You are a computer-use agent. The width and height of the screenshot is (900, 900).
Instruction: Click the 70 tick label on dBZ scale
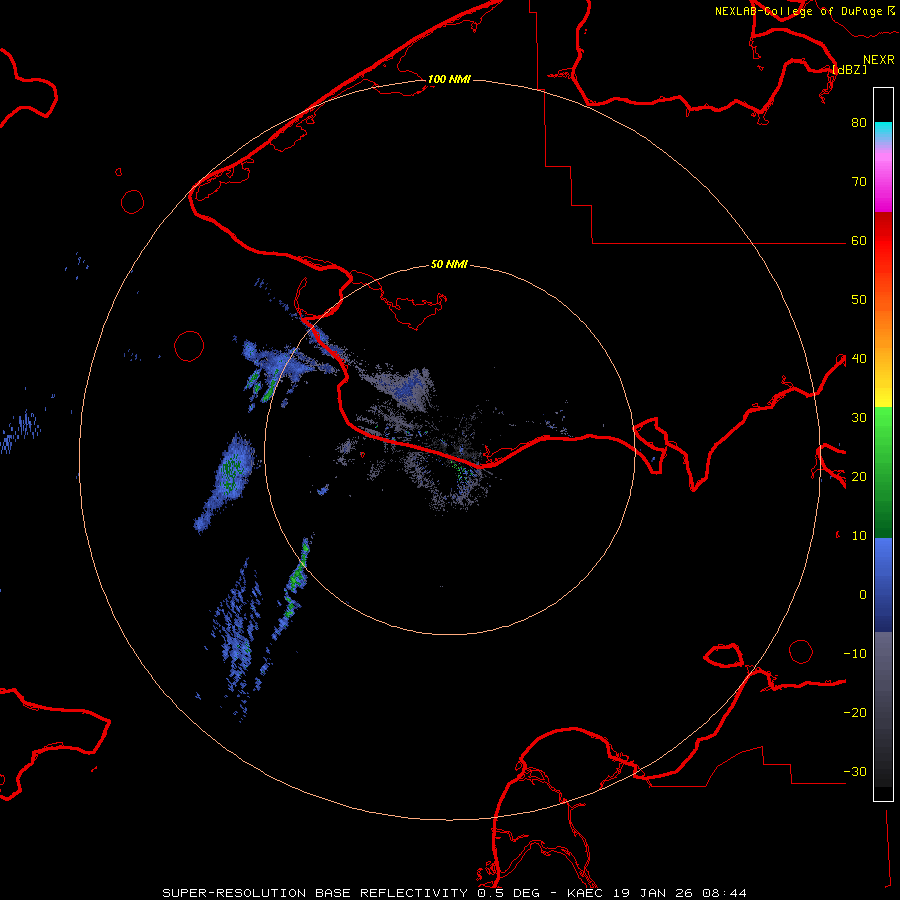859,182
